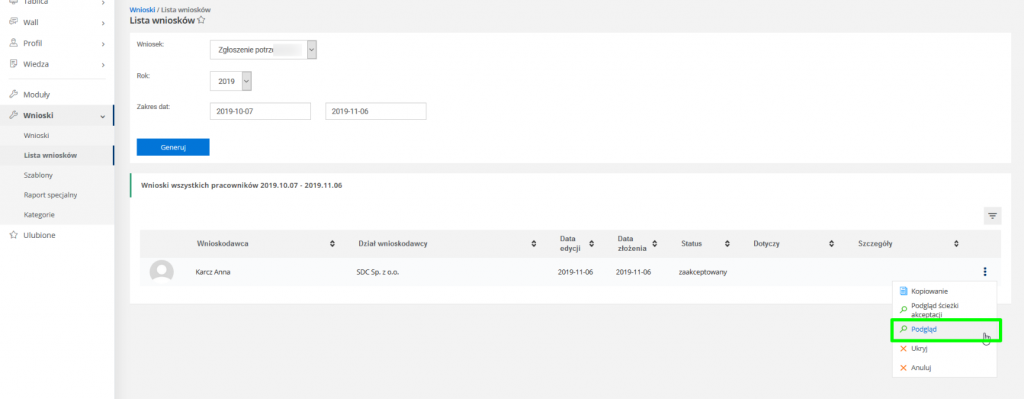The height and width of the screenshot is (399, 1024).
Task: Sort by Status column arrows
Action: (727, 244)
